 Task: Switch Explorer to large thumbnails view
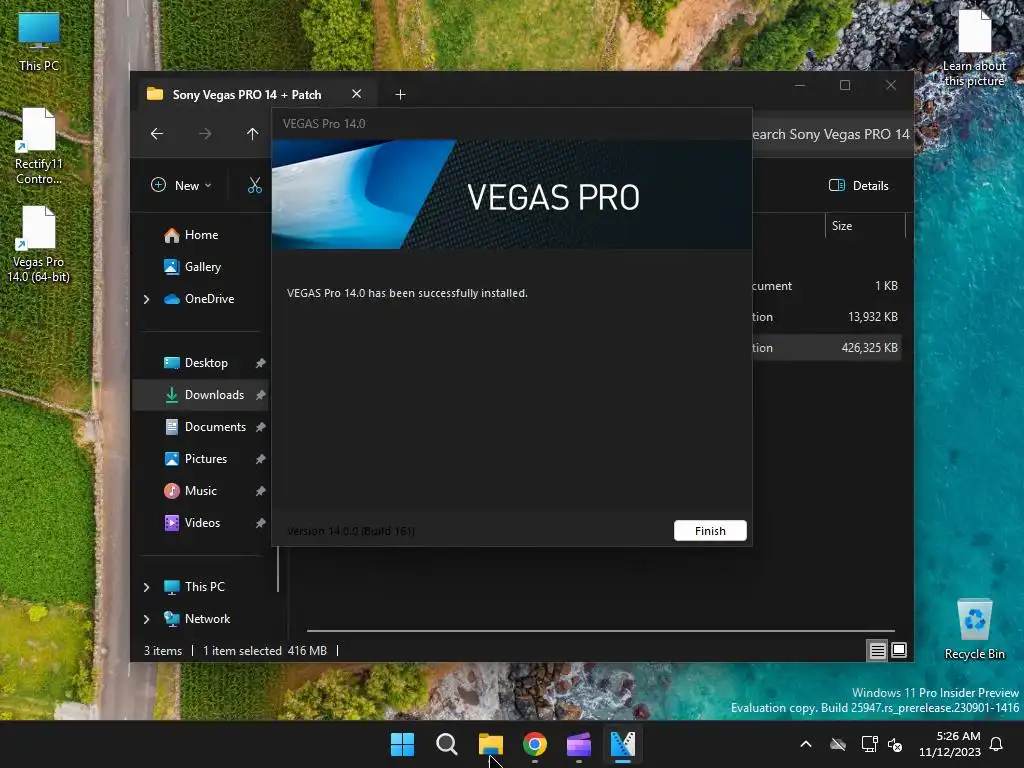pos(899,650)
